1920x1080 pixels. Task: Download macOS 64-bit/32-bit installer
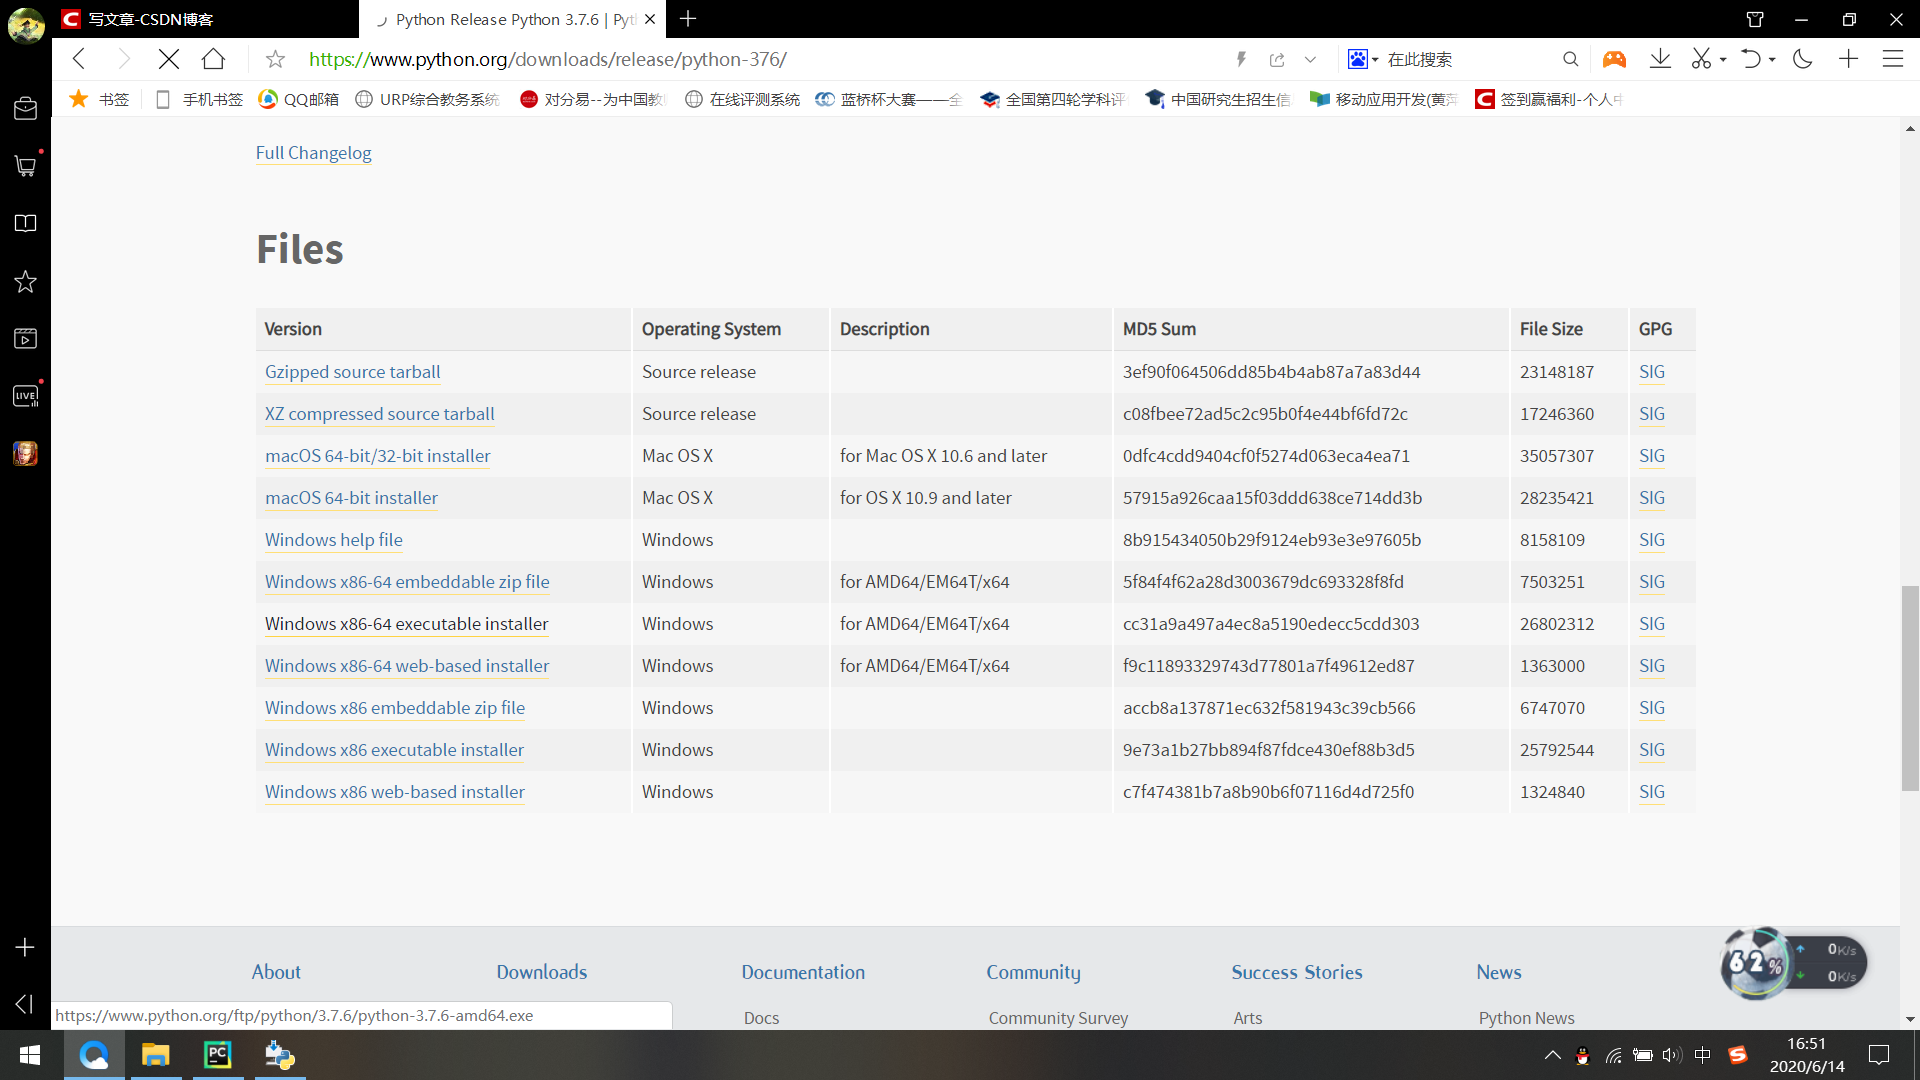coord(377,456)
